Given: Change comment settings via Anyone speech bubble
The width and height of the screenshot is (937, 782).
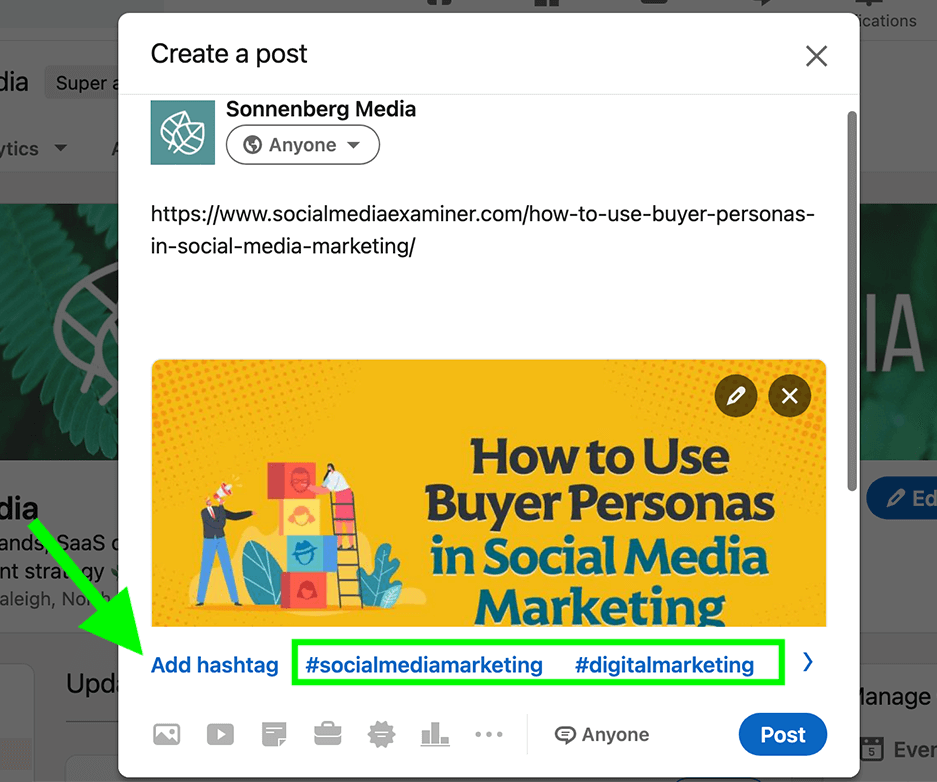Looking at the screenshot, I should coord(602,734).
